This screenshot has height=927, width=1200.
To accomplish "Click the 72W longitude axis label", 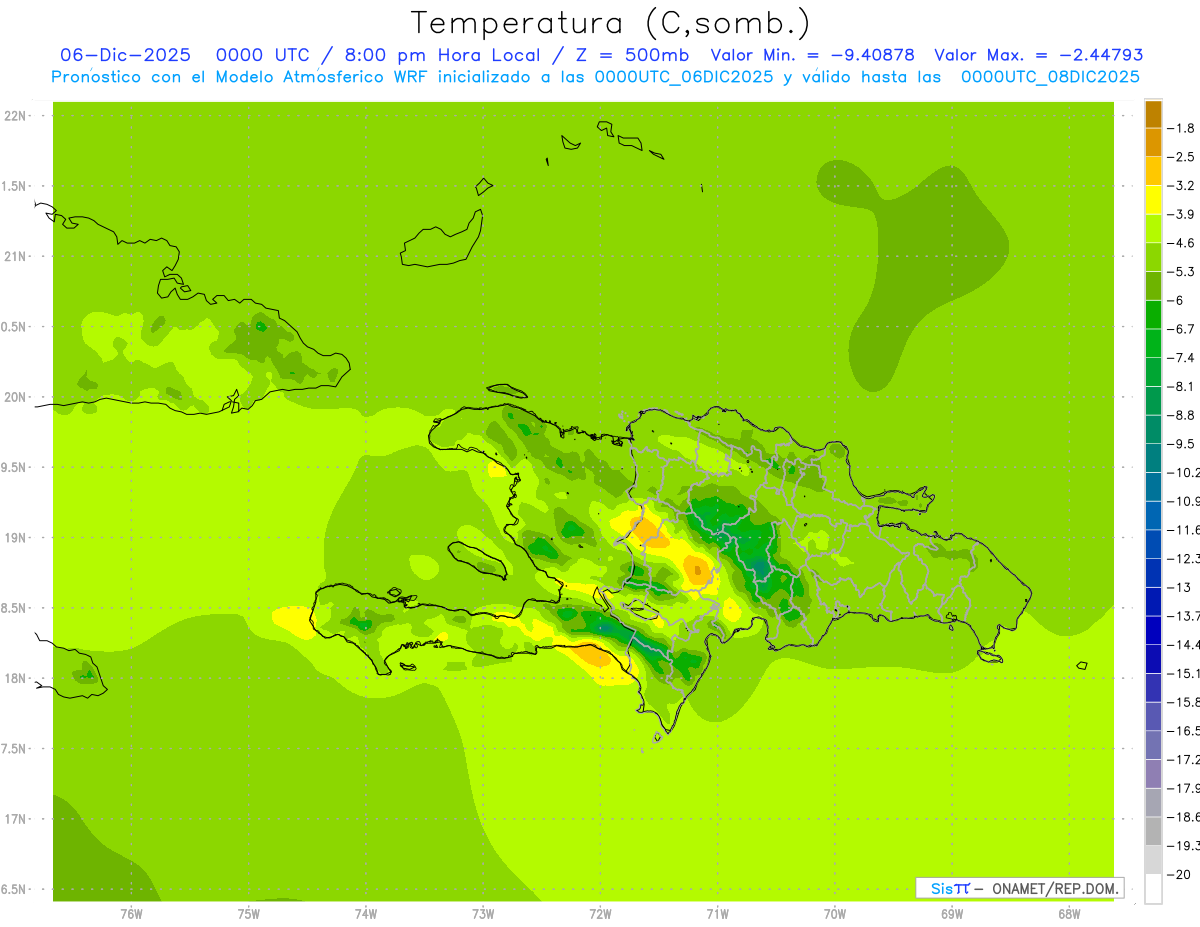I will pyautogui.click(x=600, y=914).
